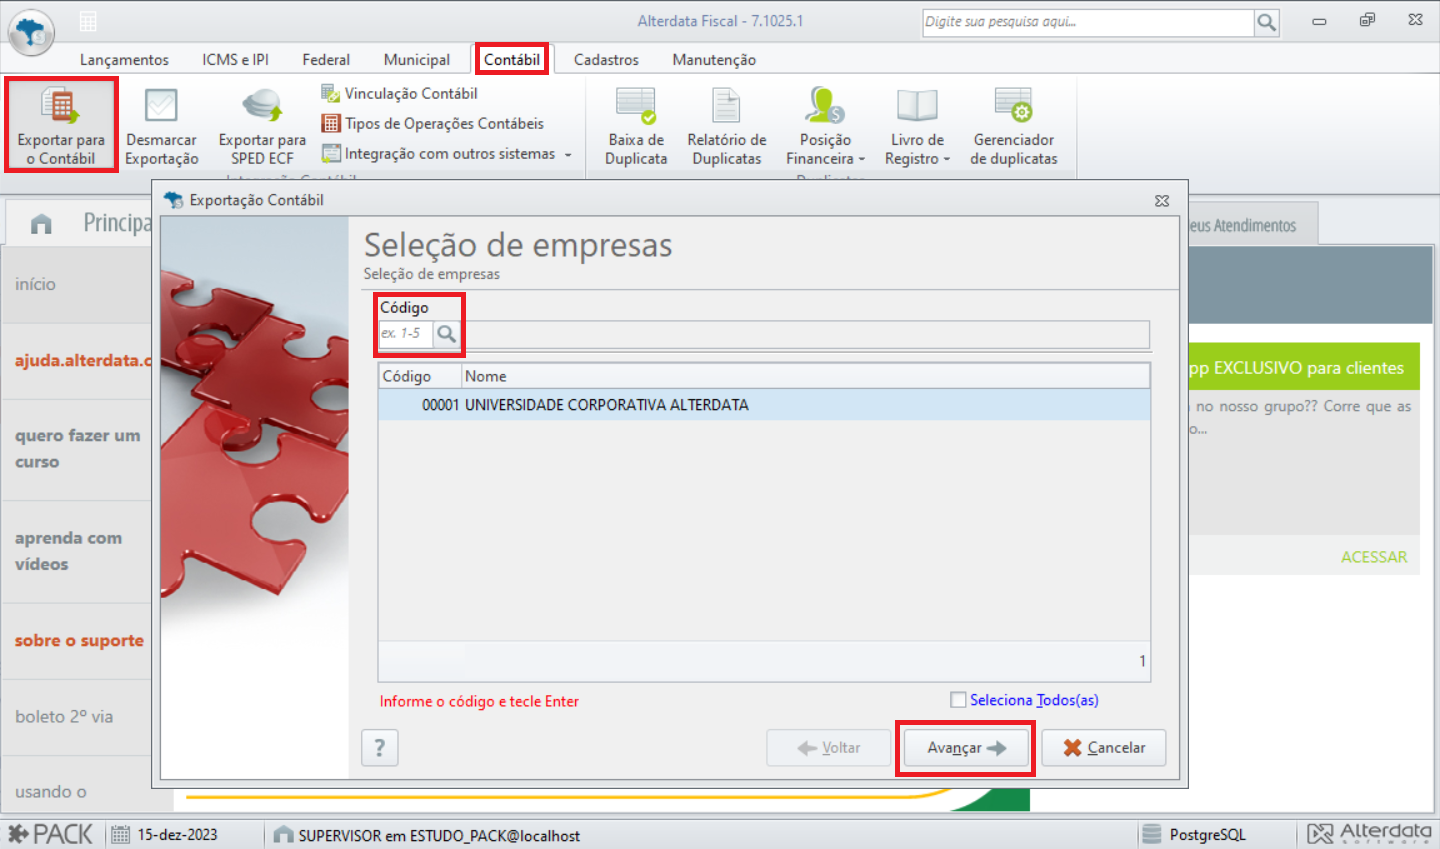Click the calendar icon in status bar
This screenshot has width=1440, height=849.
click(120, 835)
